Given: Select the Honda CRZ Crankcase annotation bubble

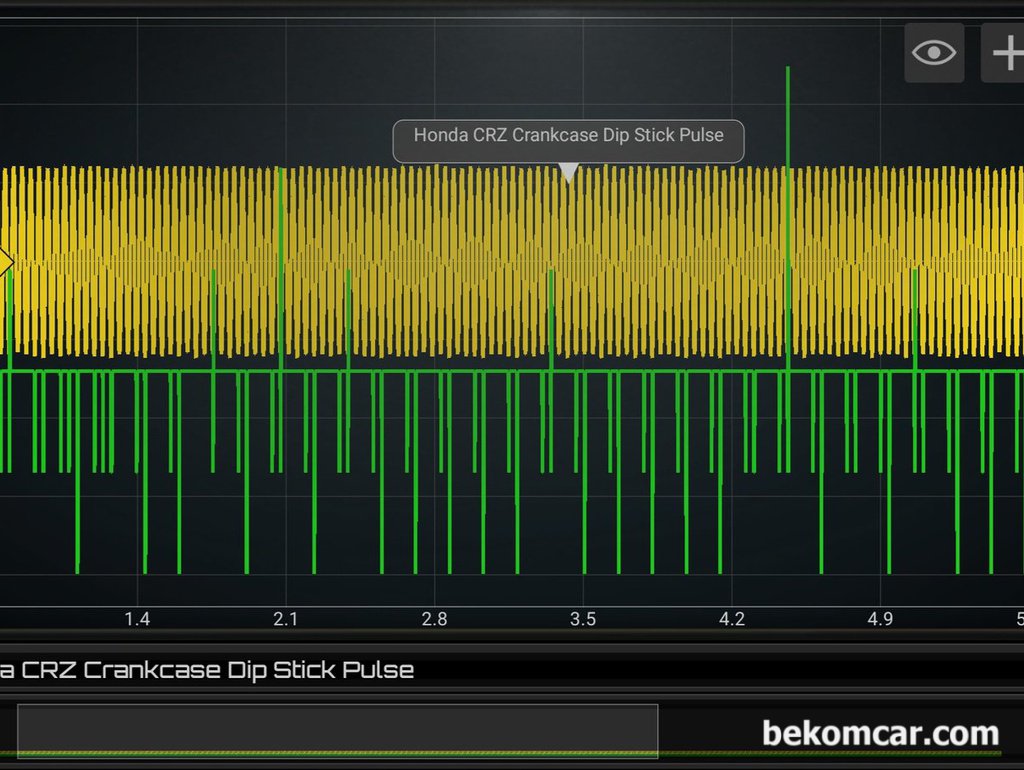Looking at the screenshot, I should point(568,136).
